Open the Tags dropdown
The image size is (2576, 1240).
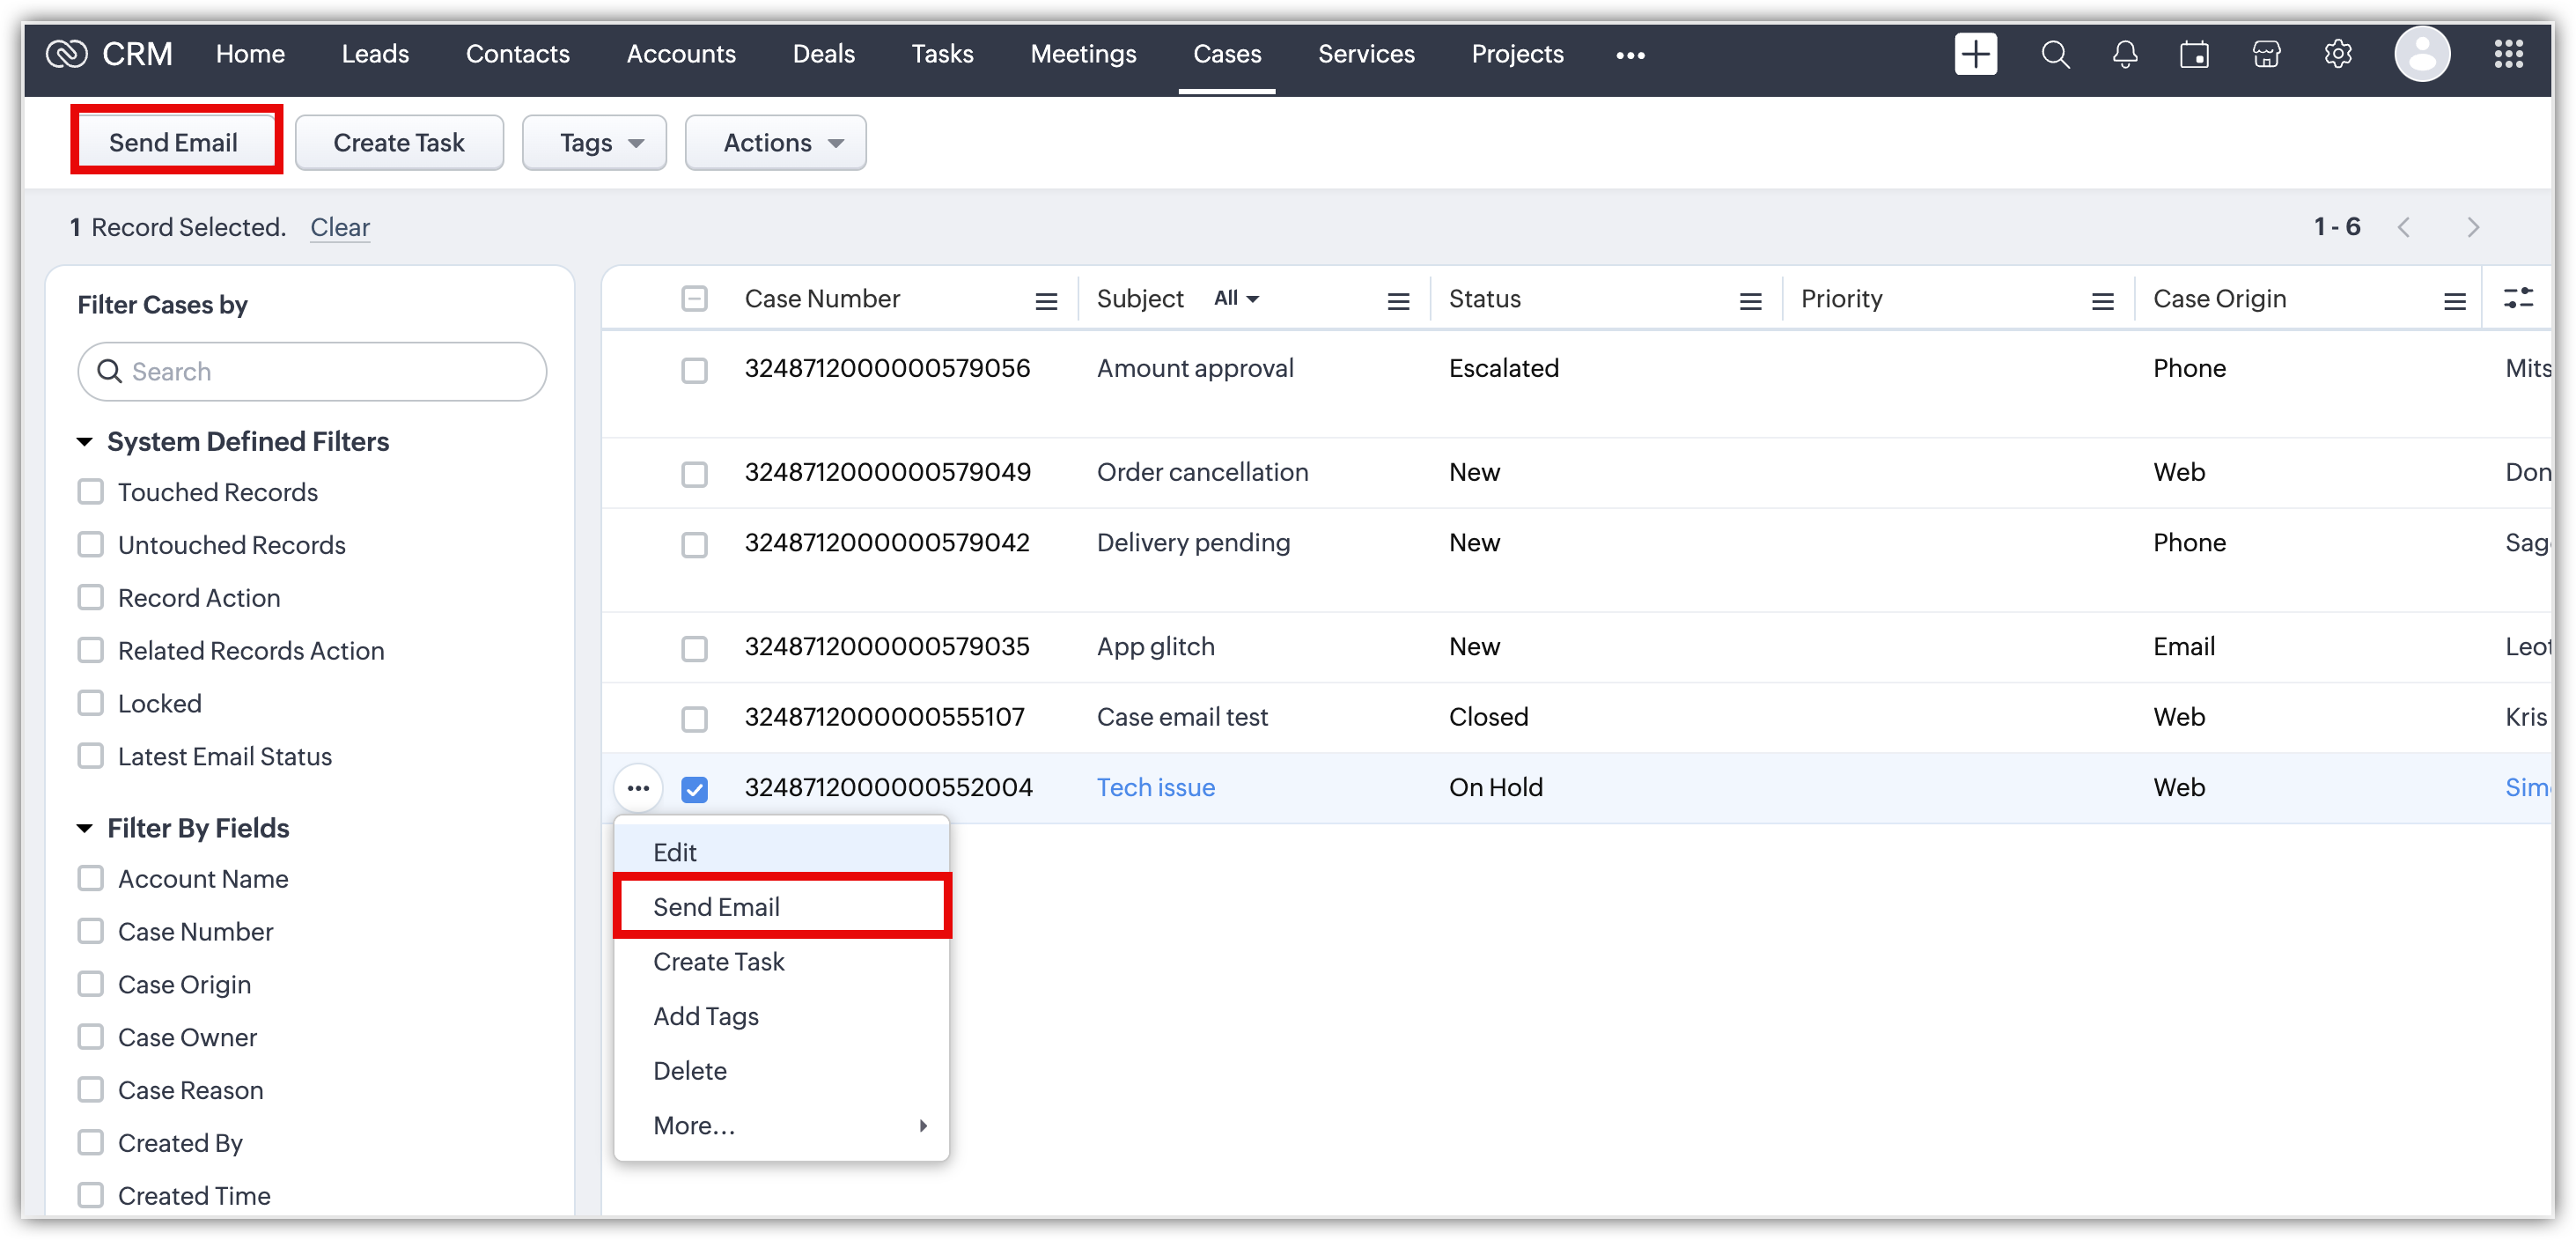[594, 143]
